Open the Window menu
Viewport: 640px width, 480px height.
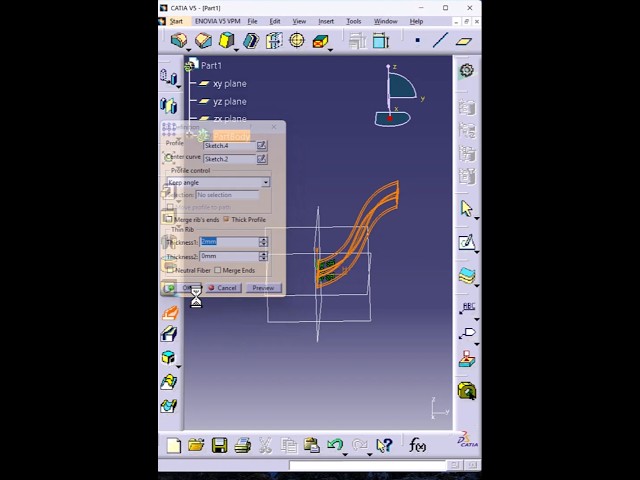(x=385, y=21)
